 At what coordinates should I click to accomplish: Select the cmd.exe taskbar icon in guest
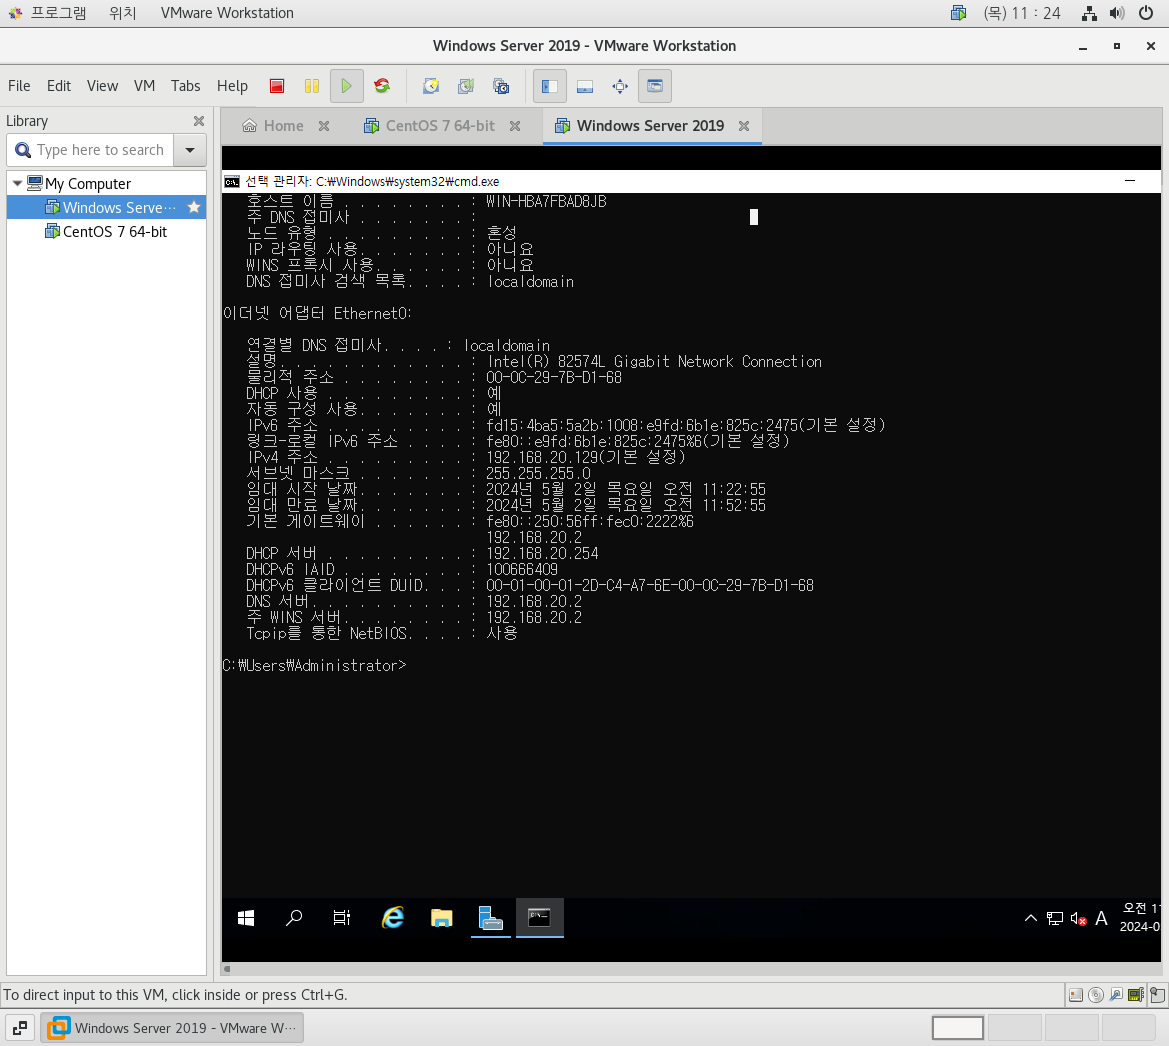pos(539,918)
